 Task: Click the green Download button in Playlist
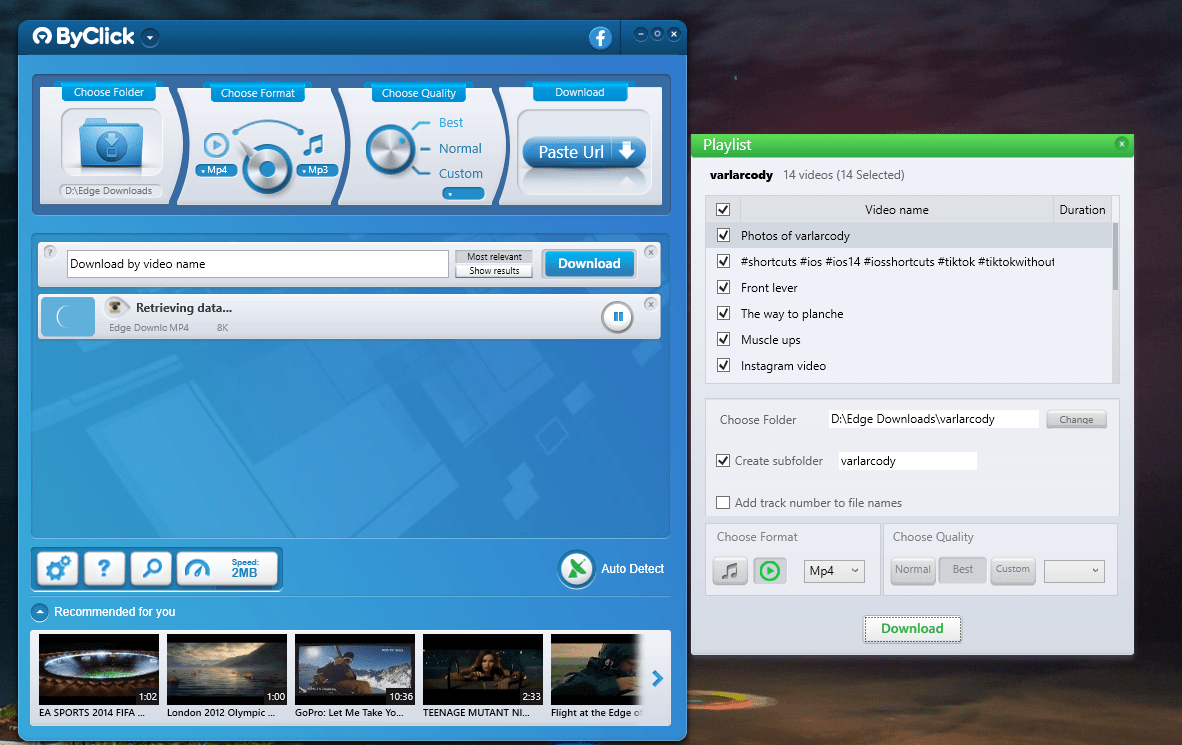(x=912, y=629)
